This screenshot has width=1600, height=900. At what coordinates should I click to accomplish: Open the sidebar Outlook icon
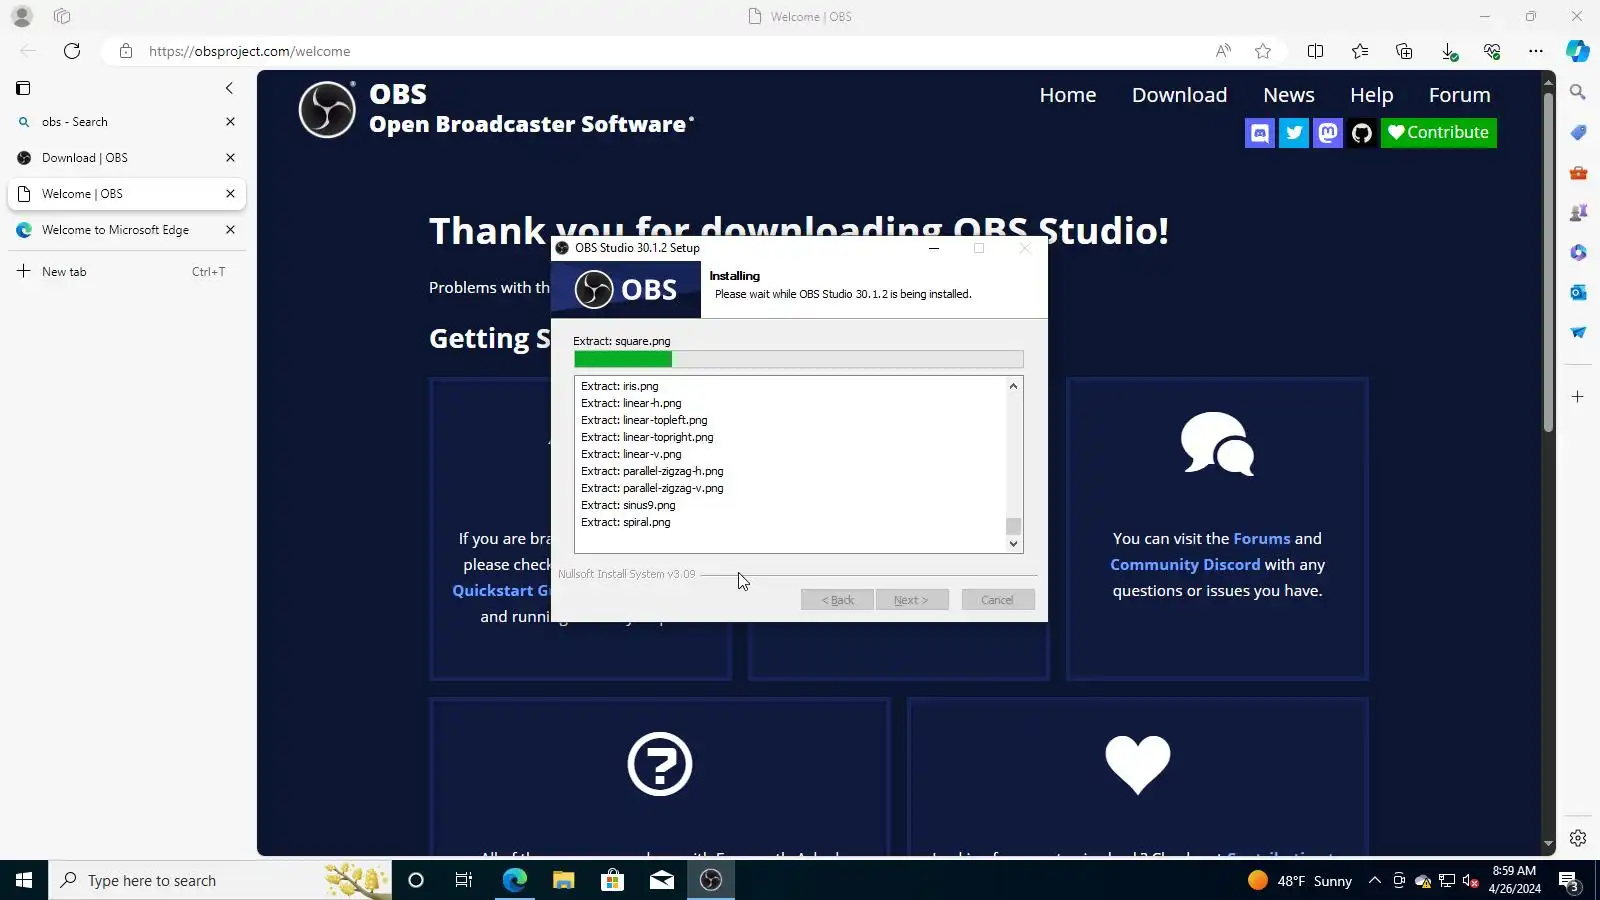tap(1578, 292)
